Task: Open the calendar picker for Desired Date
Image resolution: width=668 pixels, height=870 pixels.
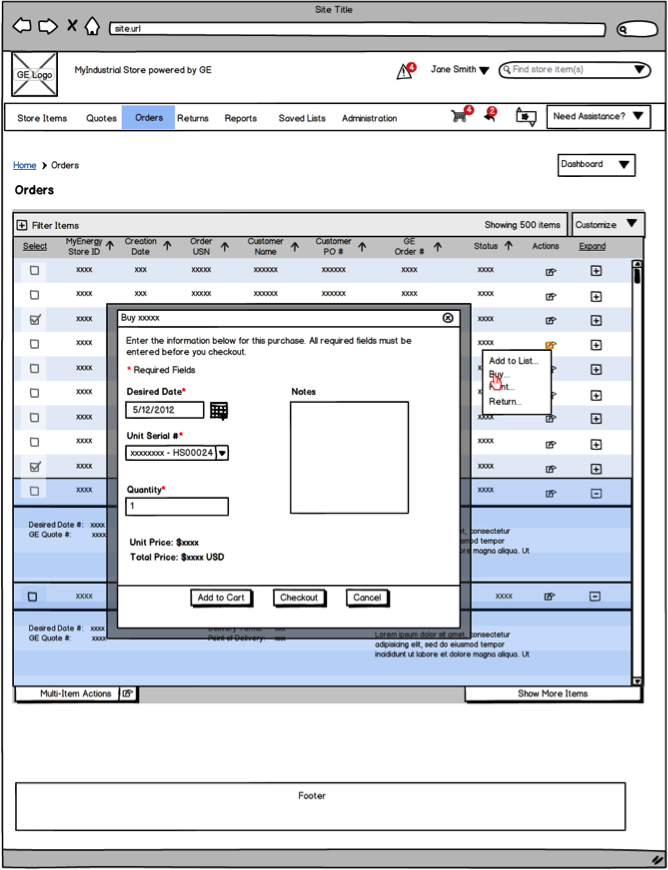Action: tap(219, 411)
